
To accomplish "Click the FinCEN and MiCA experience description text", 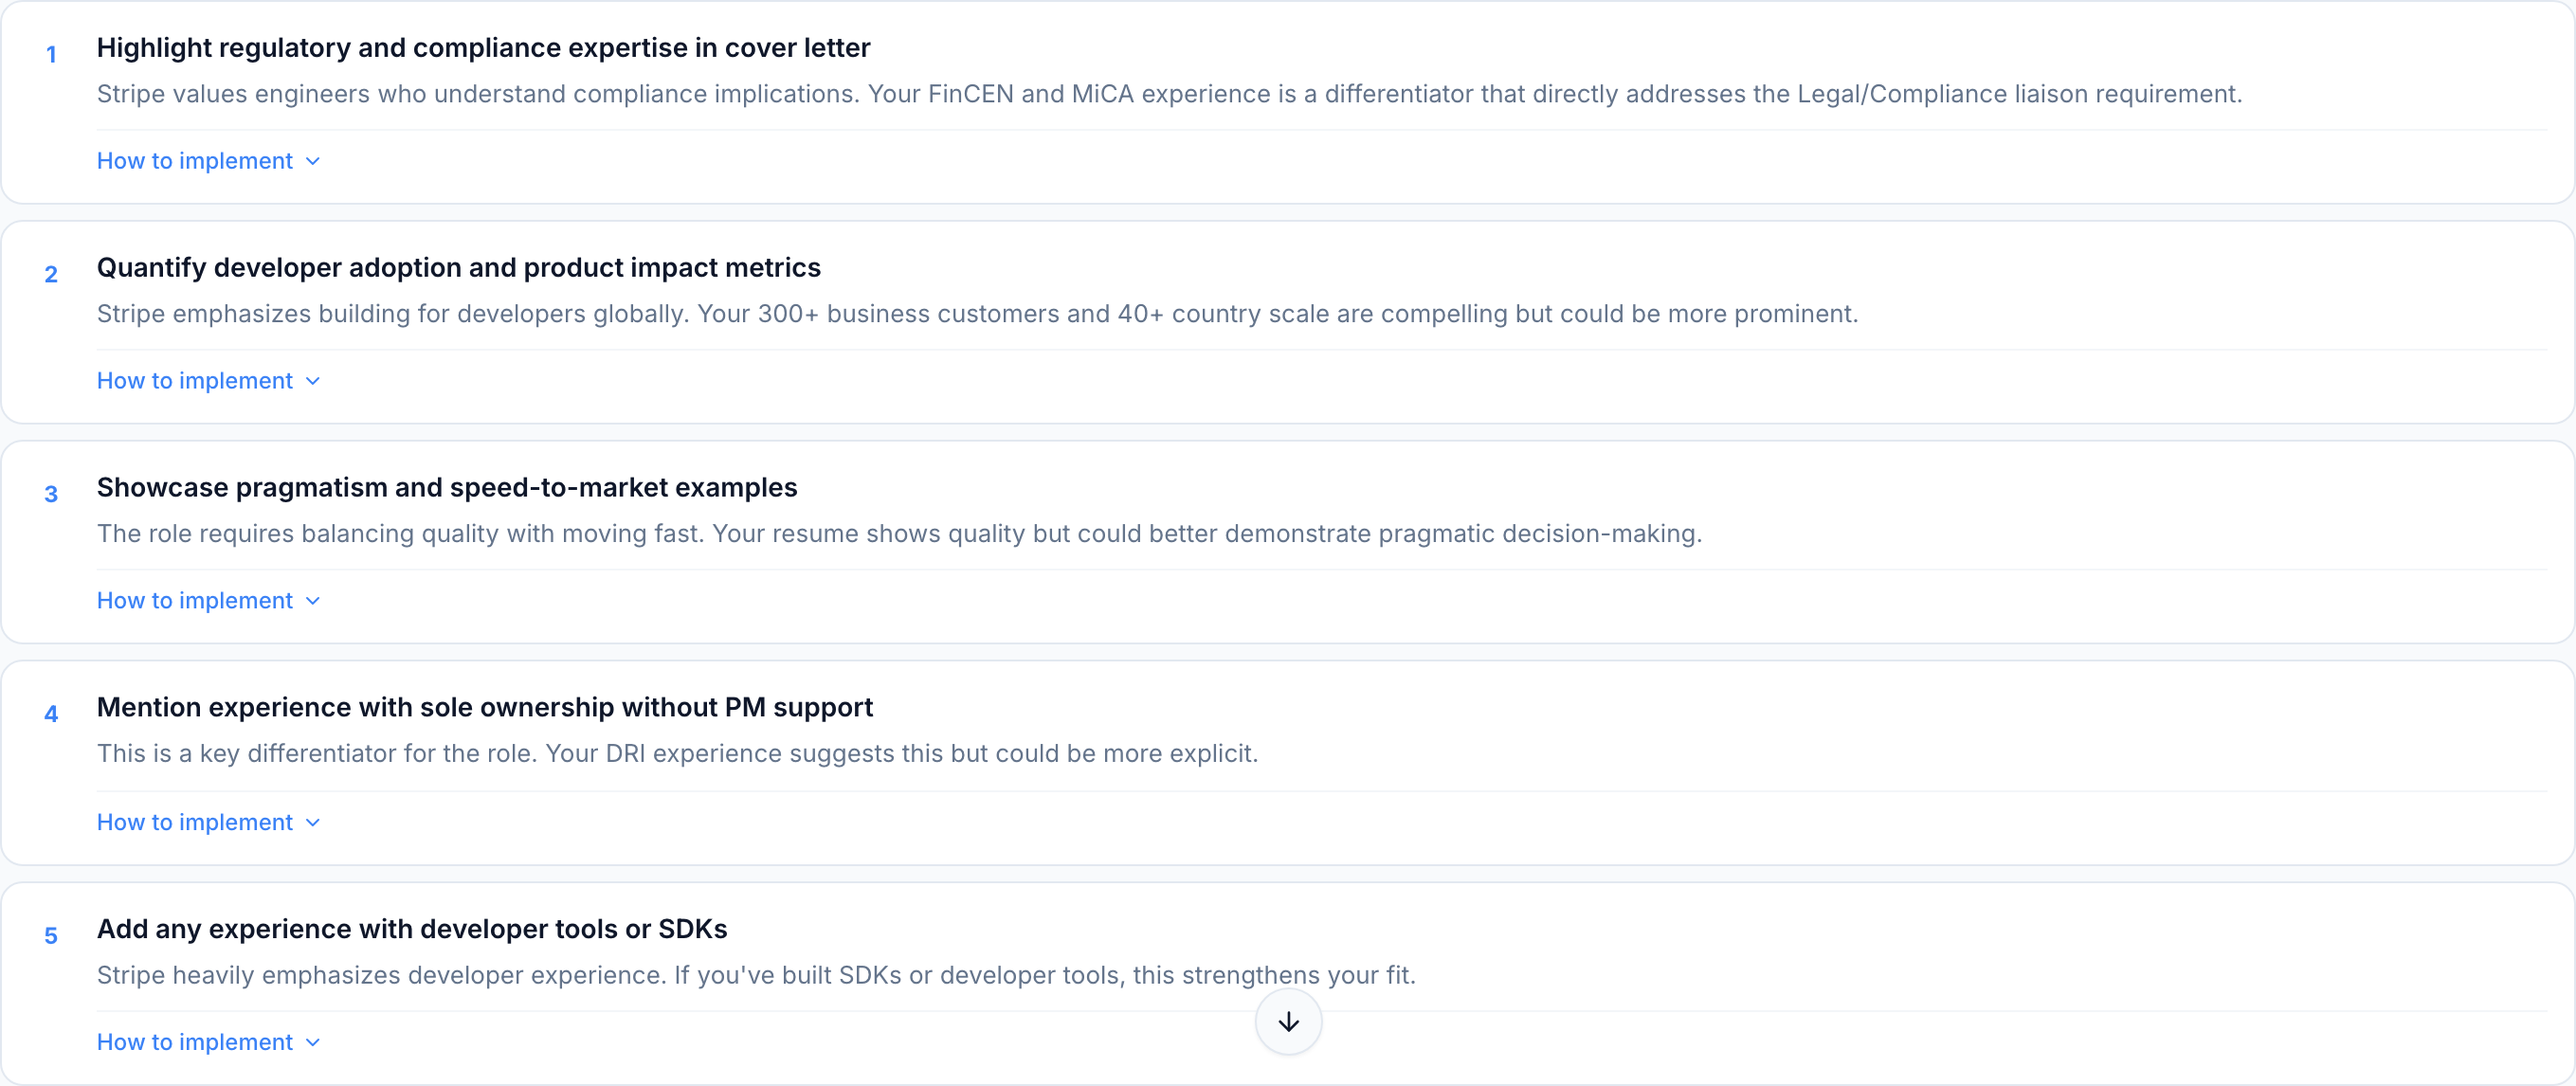I will coord(1169,94).
